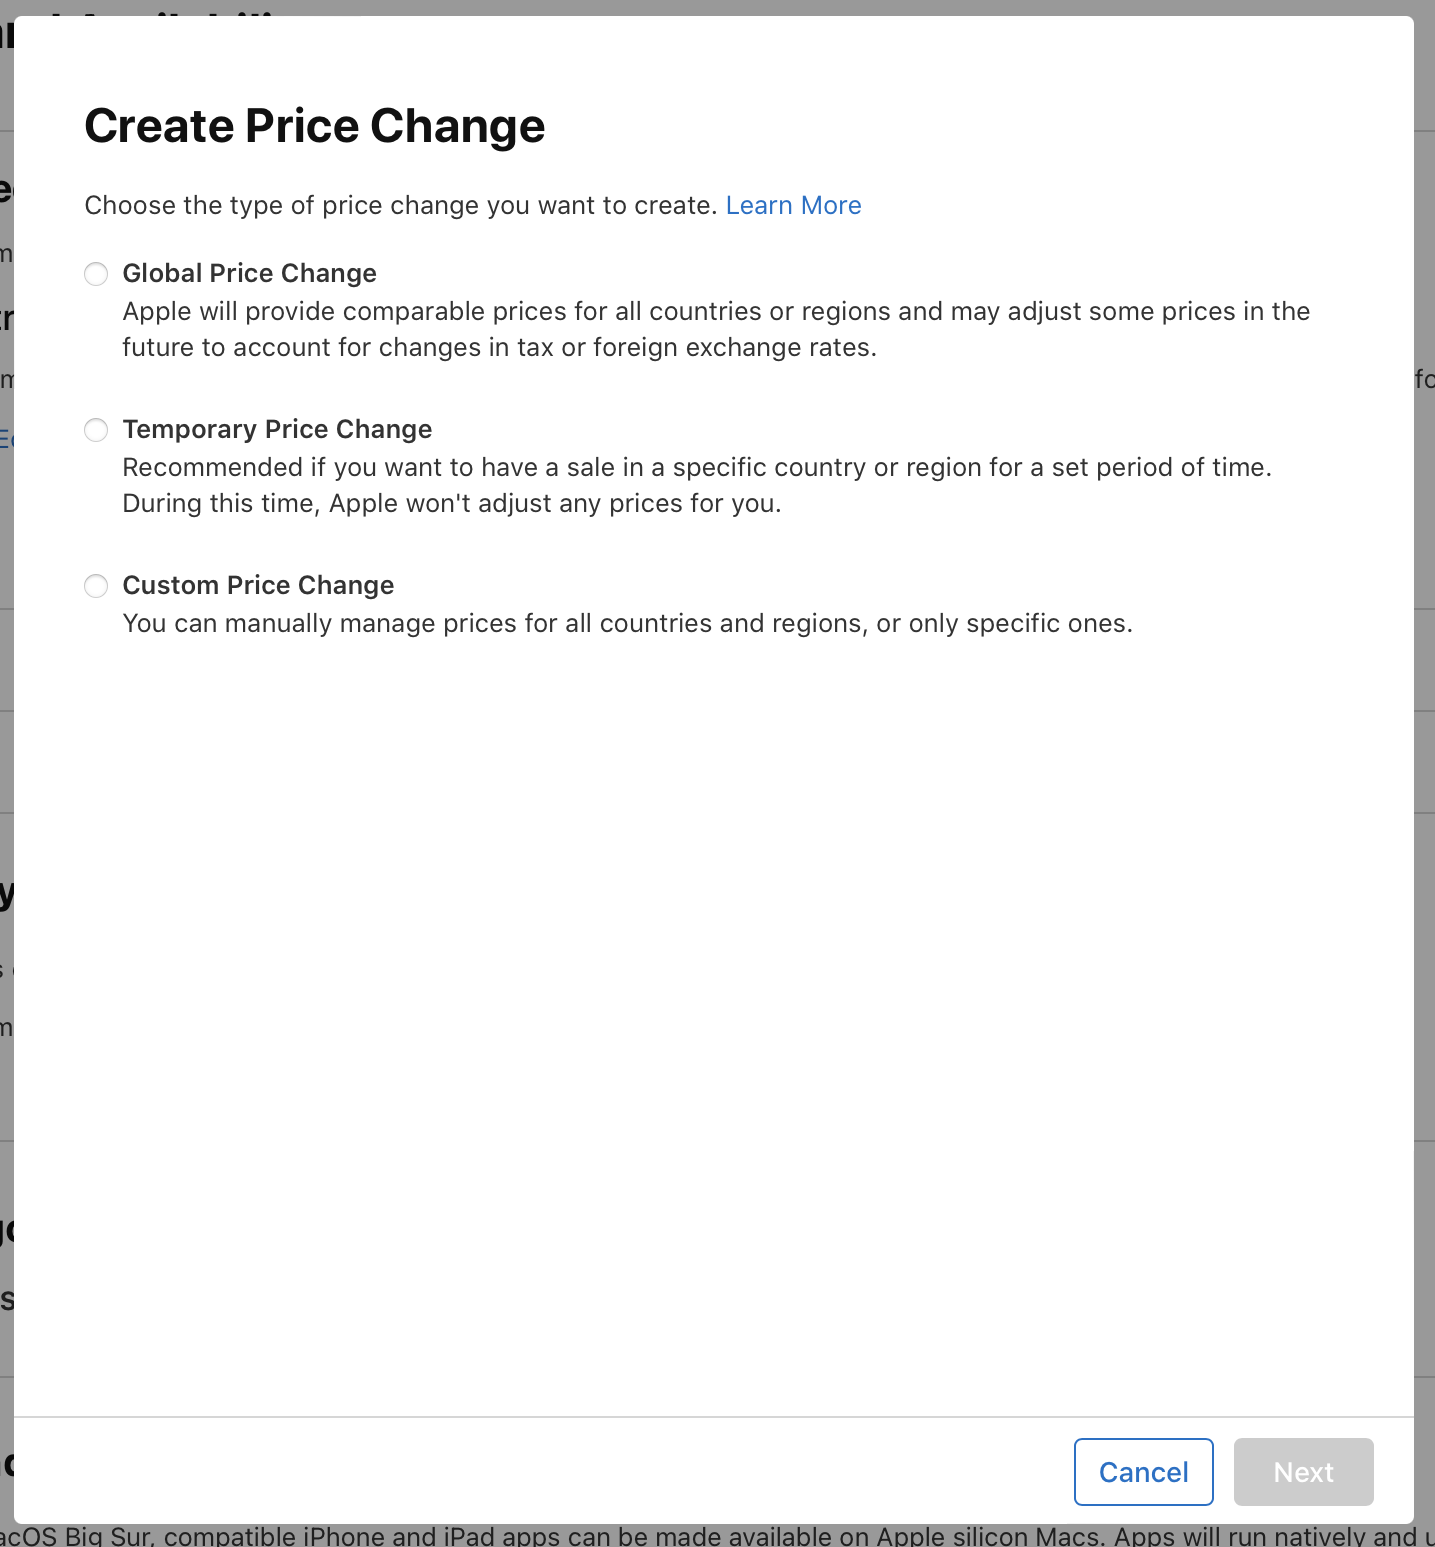Click the Temporary Price Change heading
Image resolution: width=1435 pixels, height=1547 pixels.
(x=277, y=429)
